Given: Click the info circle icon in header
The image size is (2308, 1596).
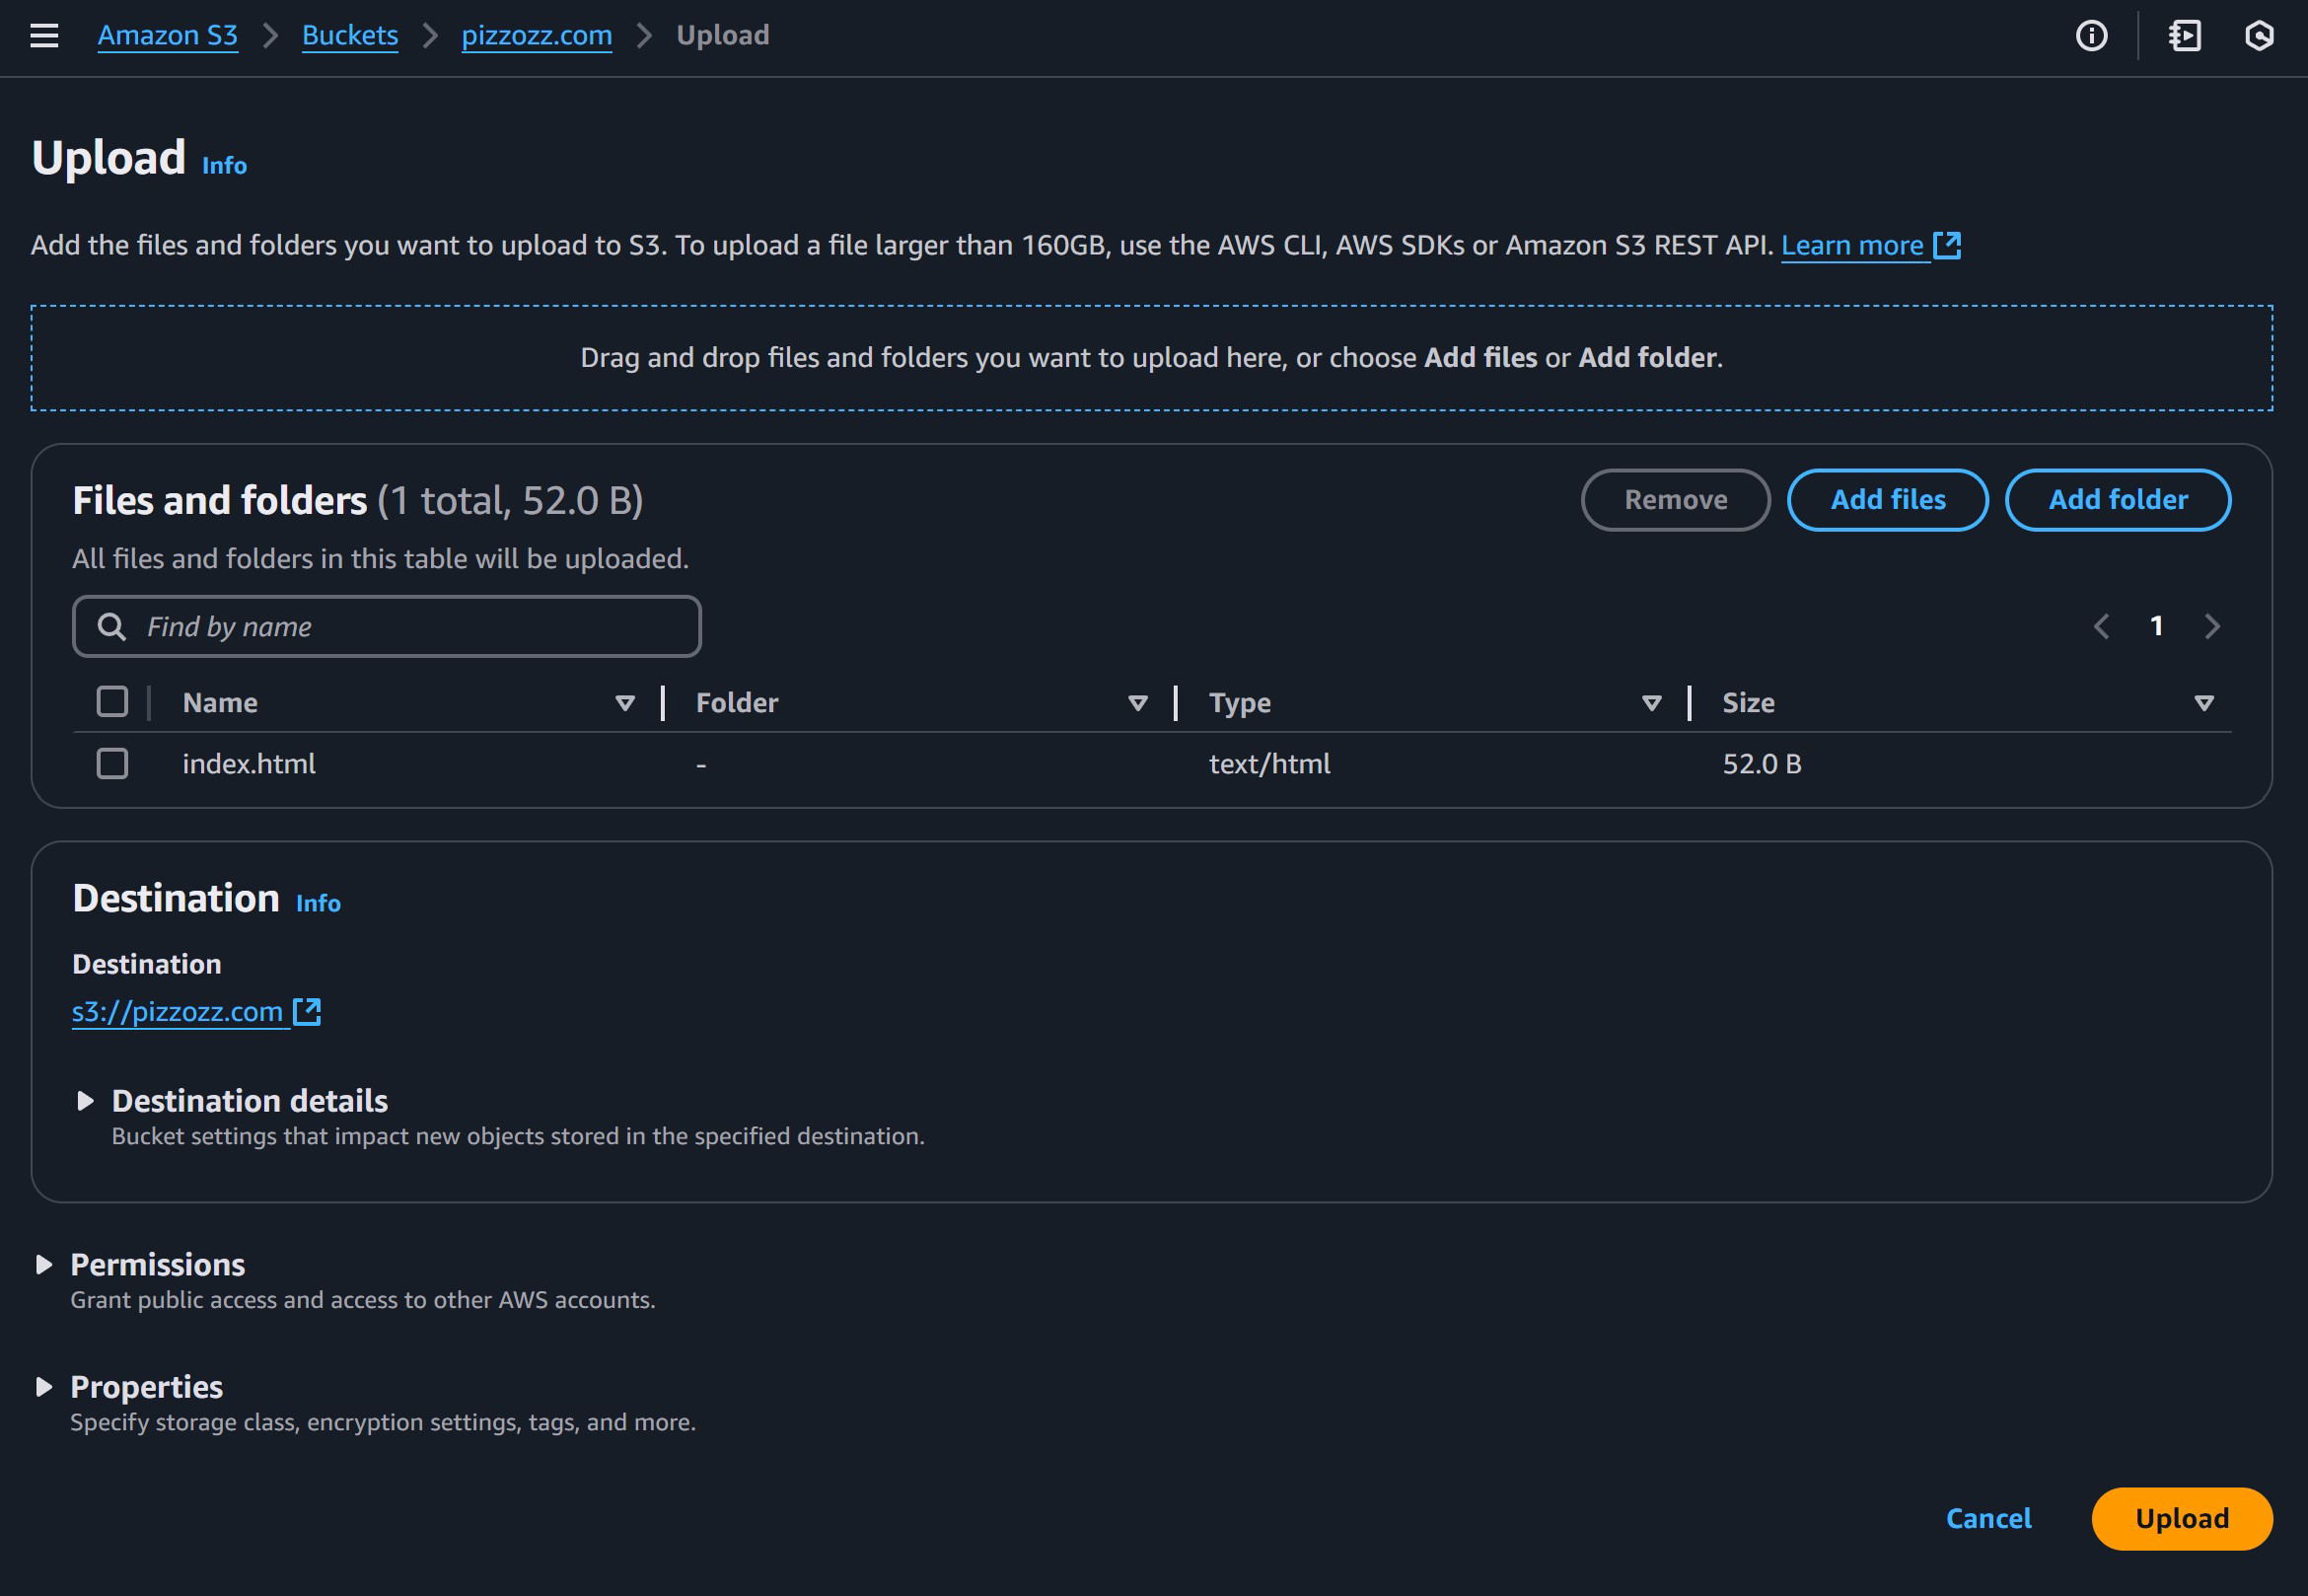Looking at the screenshot, I should (2091, 36).
